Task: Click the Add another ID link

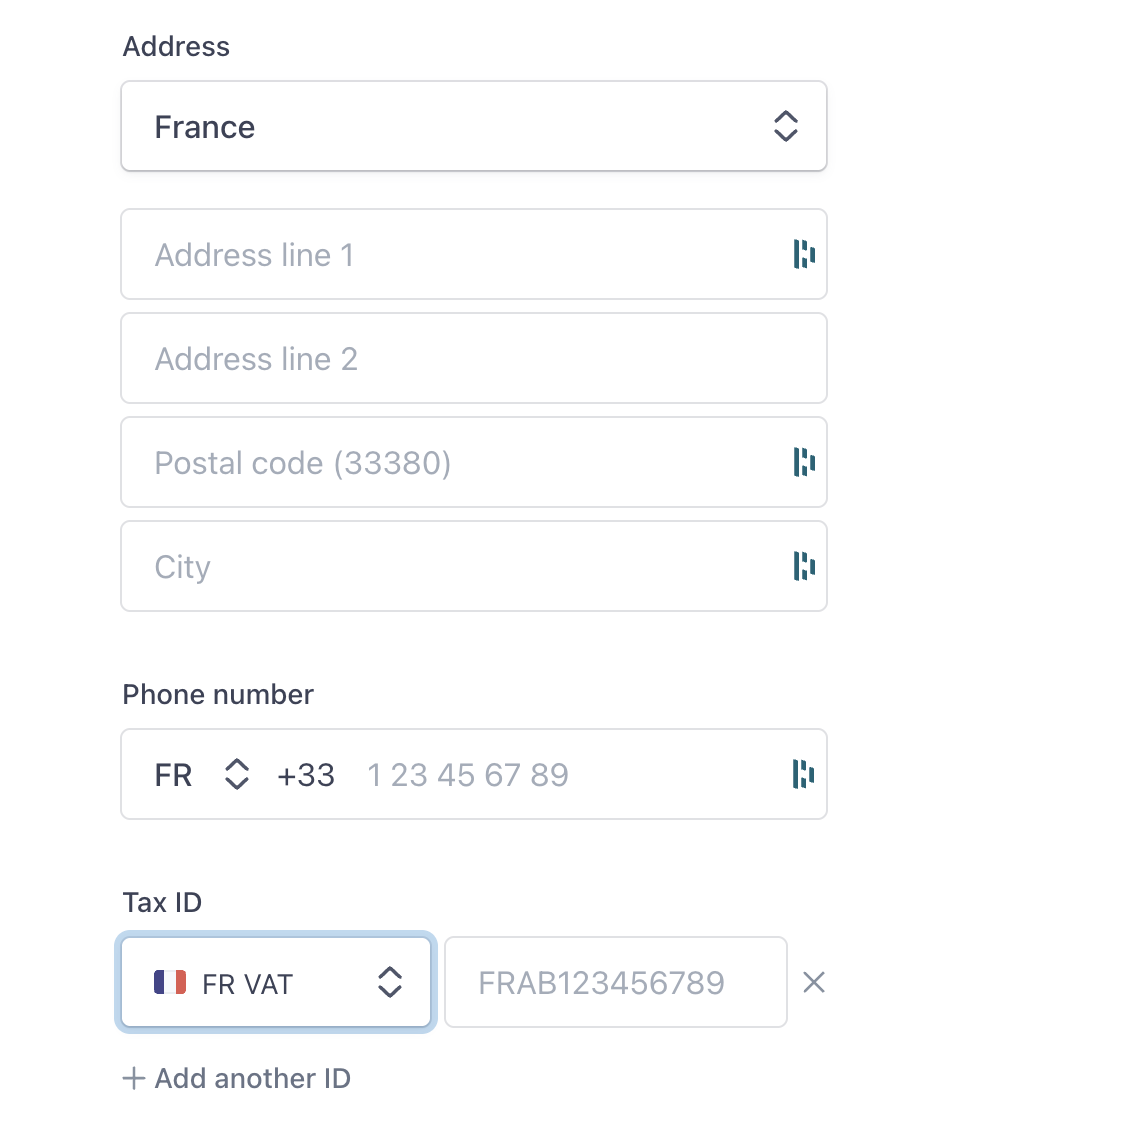Action: 237,1078
